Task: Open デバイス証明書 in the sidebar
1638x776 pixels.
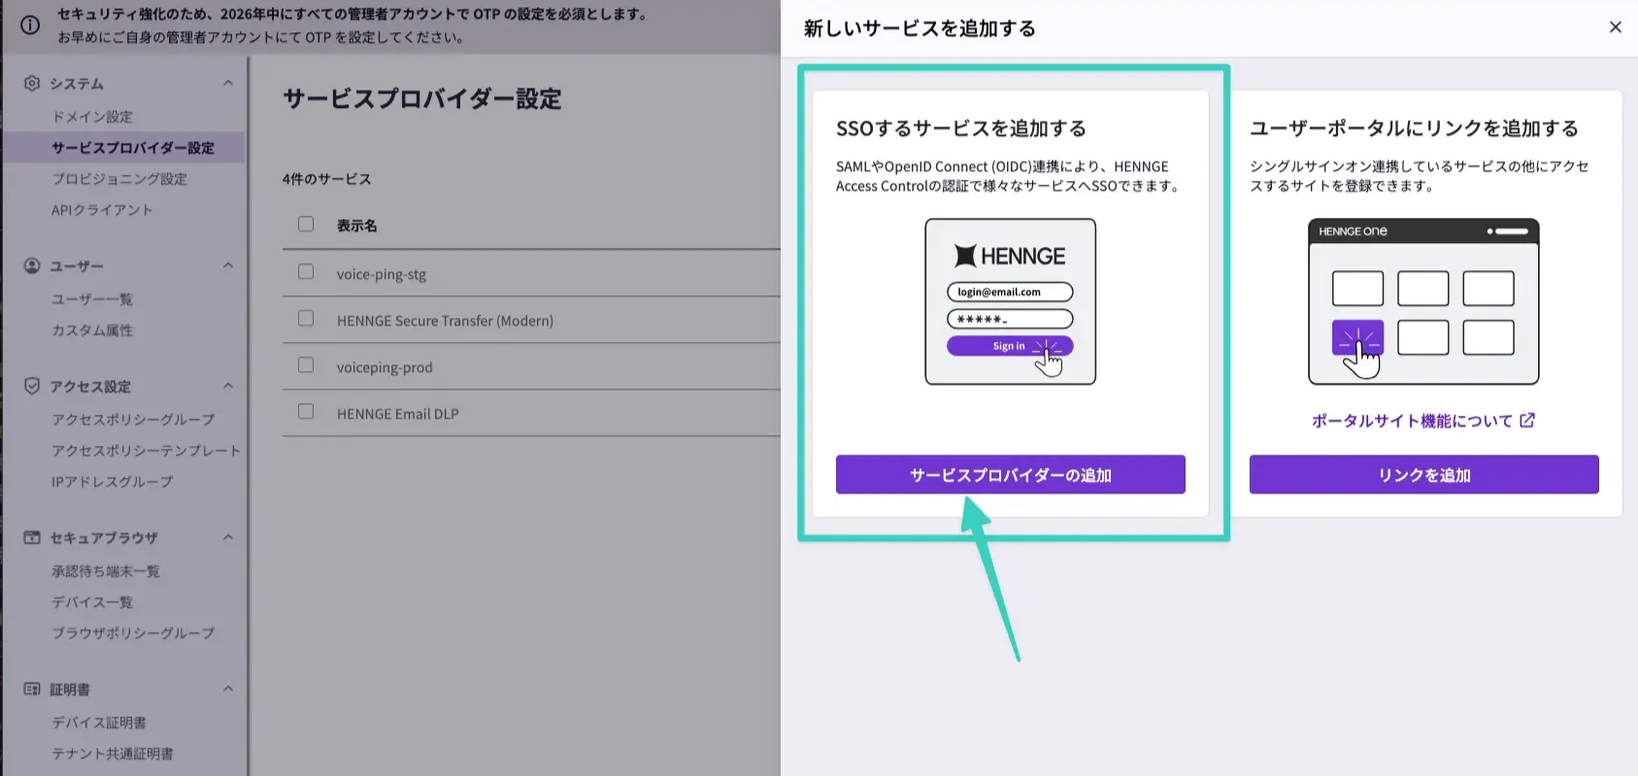Action: [99, 722]
